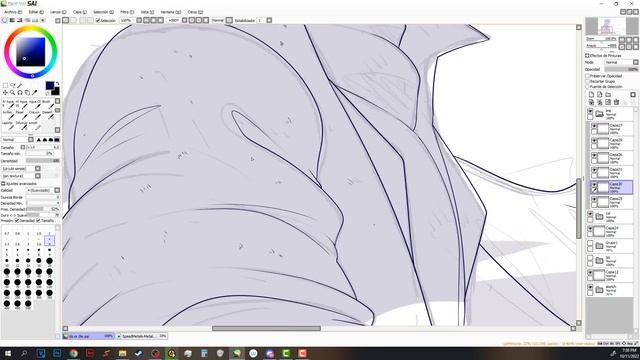Click the dark blue foreground color swatch

coord(49,85)
